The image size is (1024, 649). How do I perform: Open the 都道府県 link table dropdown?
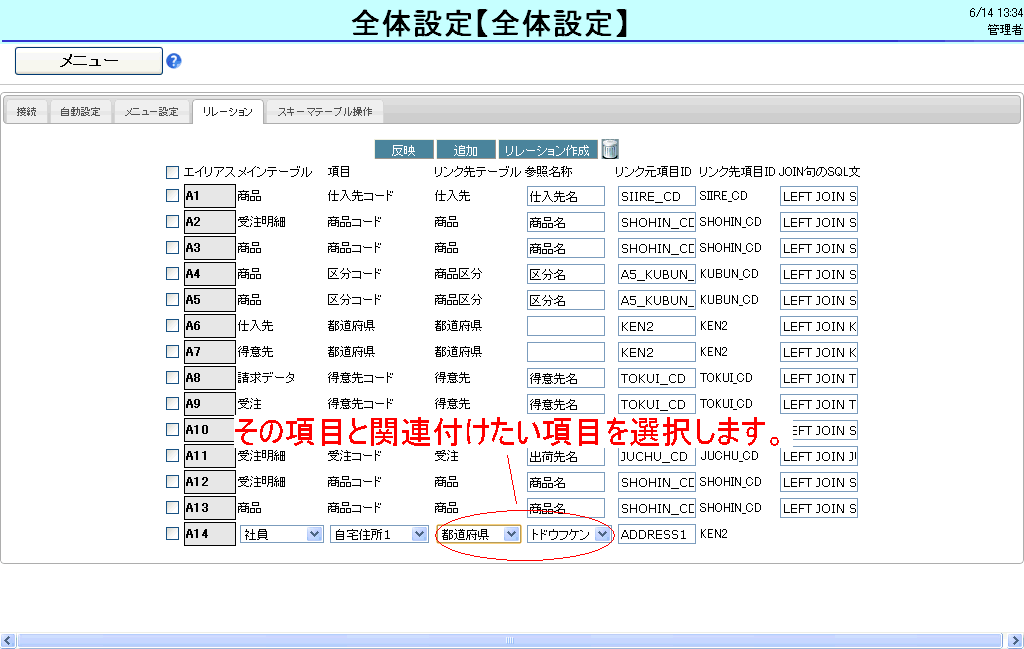[x=479, y=535]
